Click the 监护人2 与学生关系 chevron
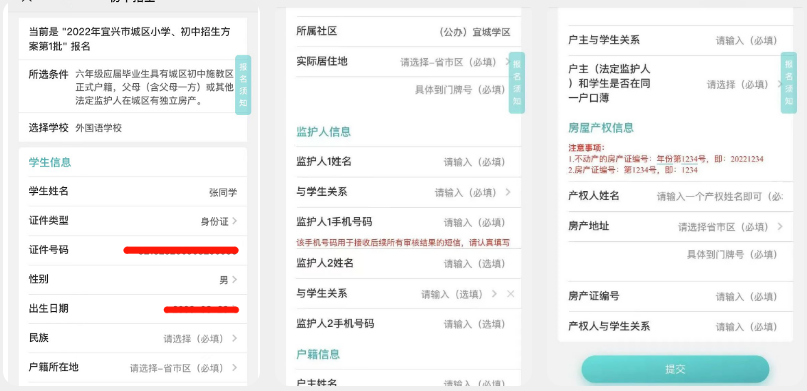807x391 pixels. [495, 294]
